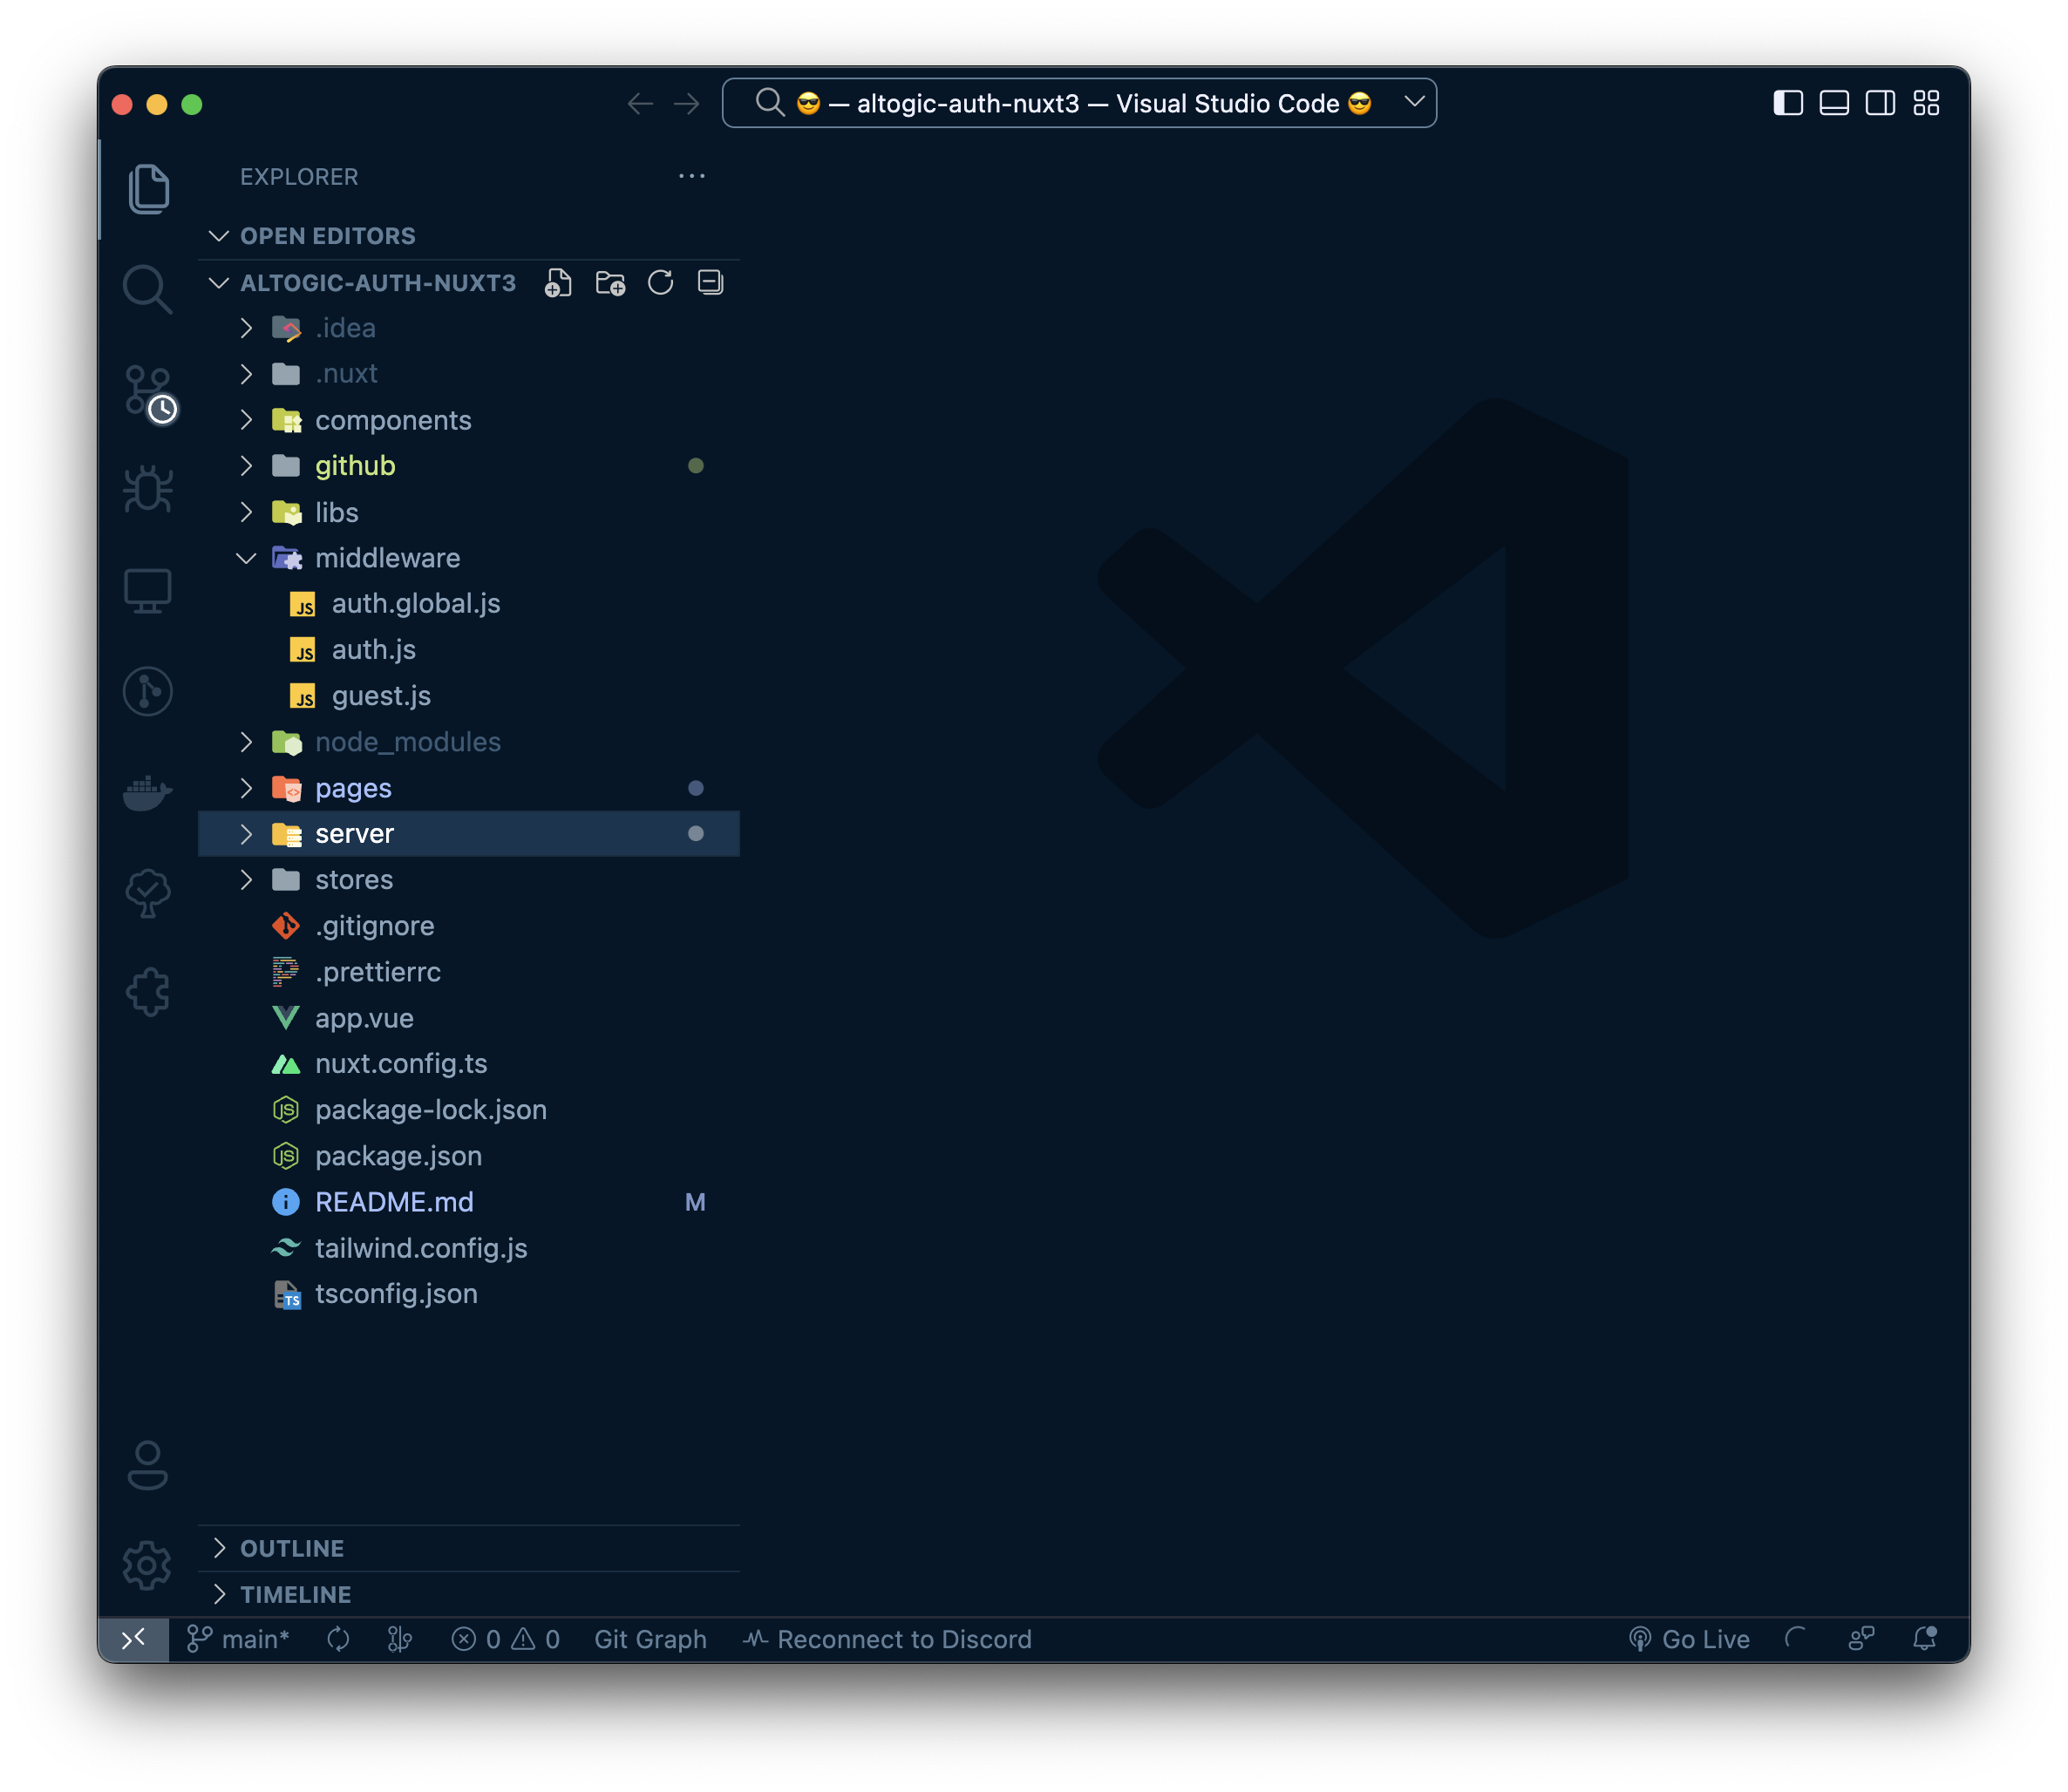Toggle the primary side bar visibility

[1788, 103]
